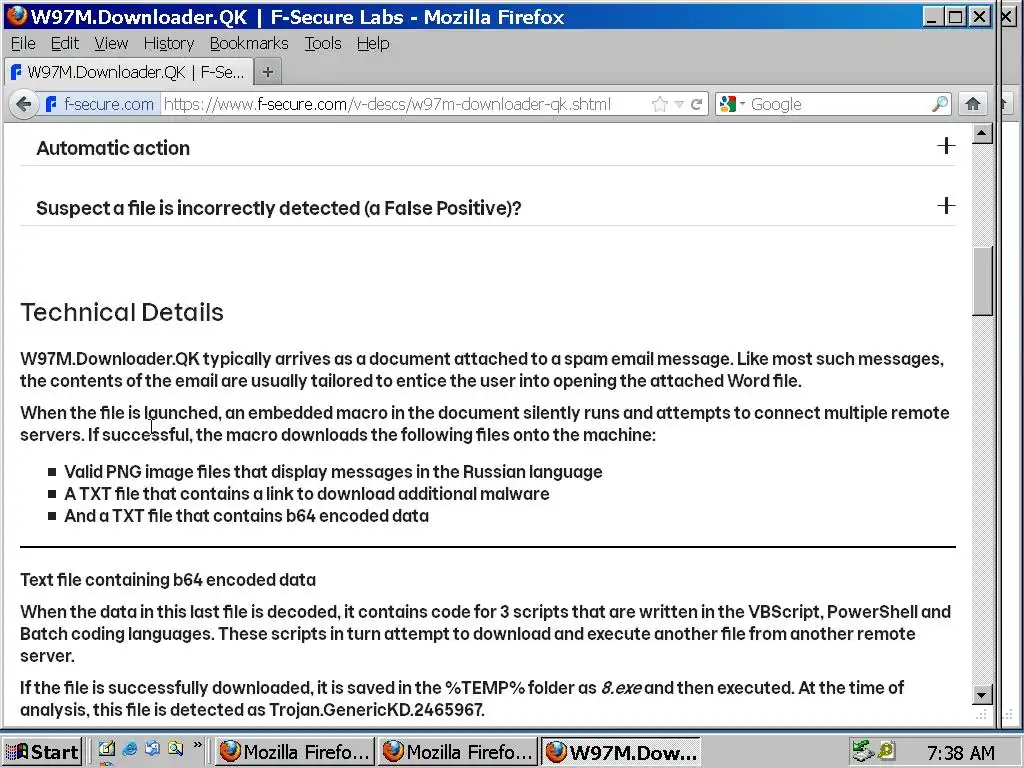This screenshot has width=1024, height=768.
Task: Minimize the Firefox window
Action: (932, 16)
